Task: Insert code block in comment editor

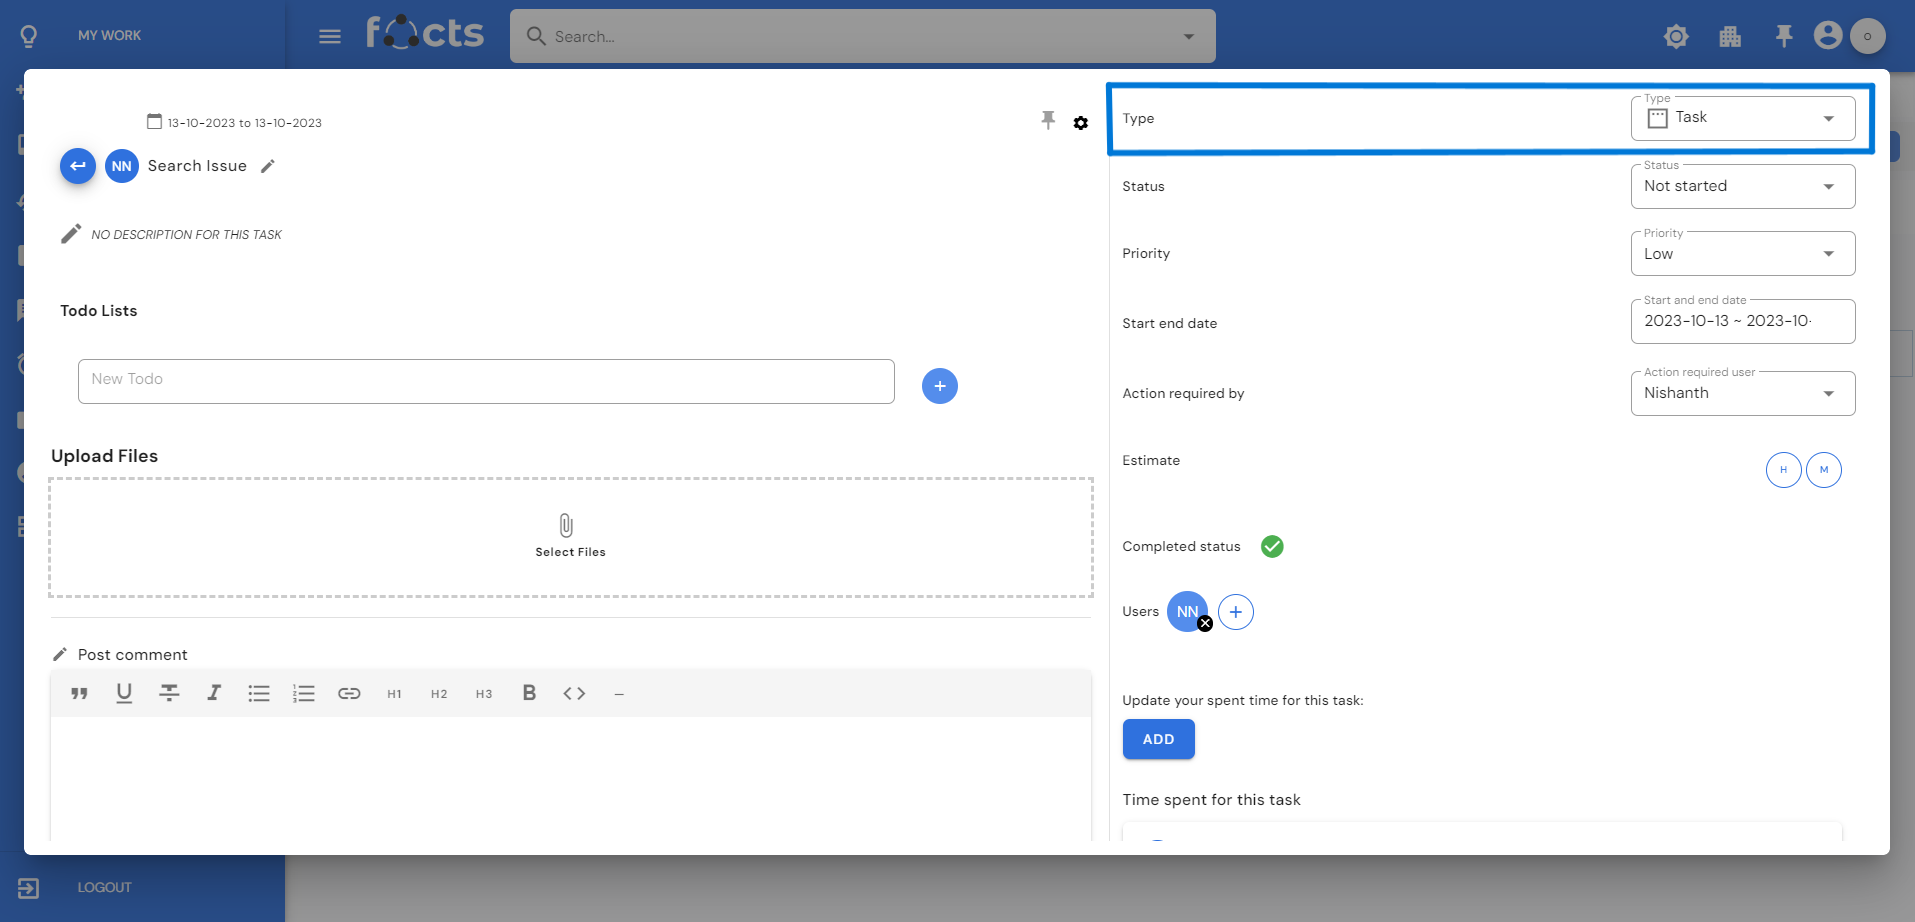Action: (x=574, y=693)
